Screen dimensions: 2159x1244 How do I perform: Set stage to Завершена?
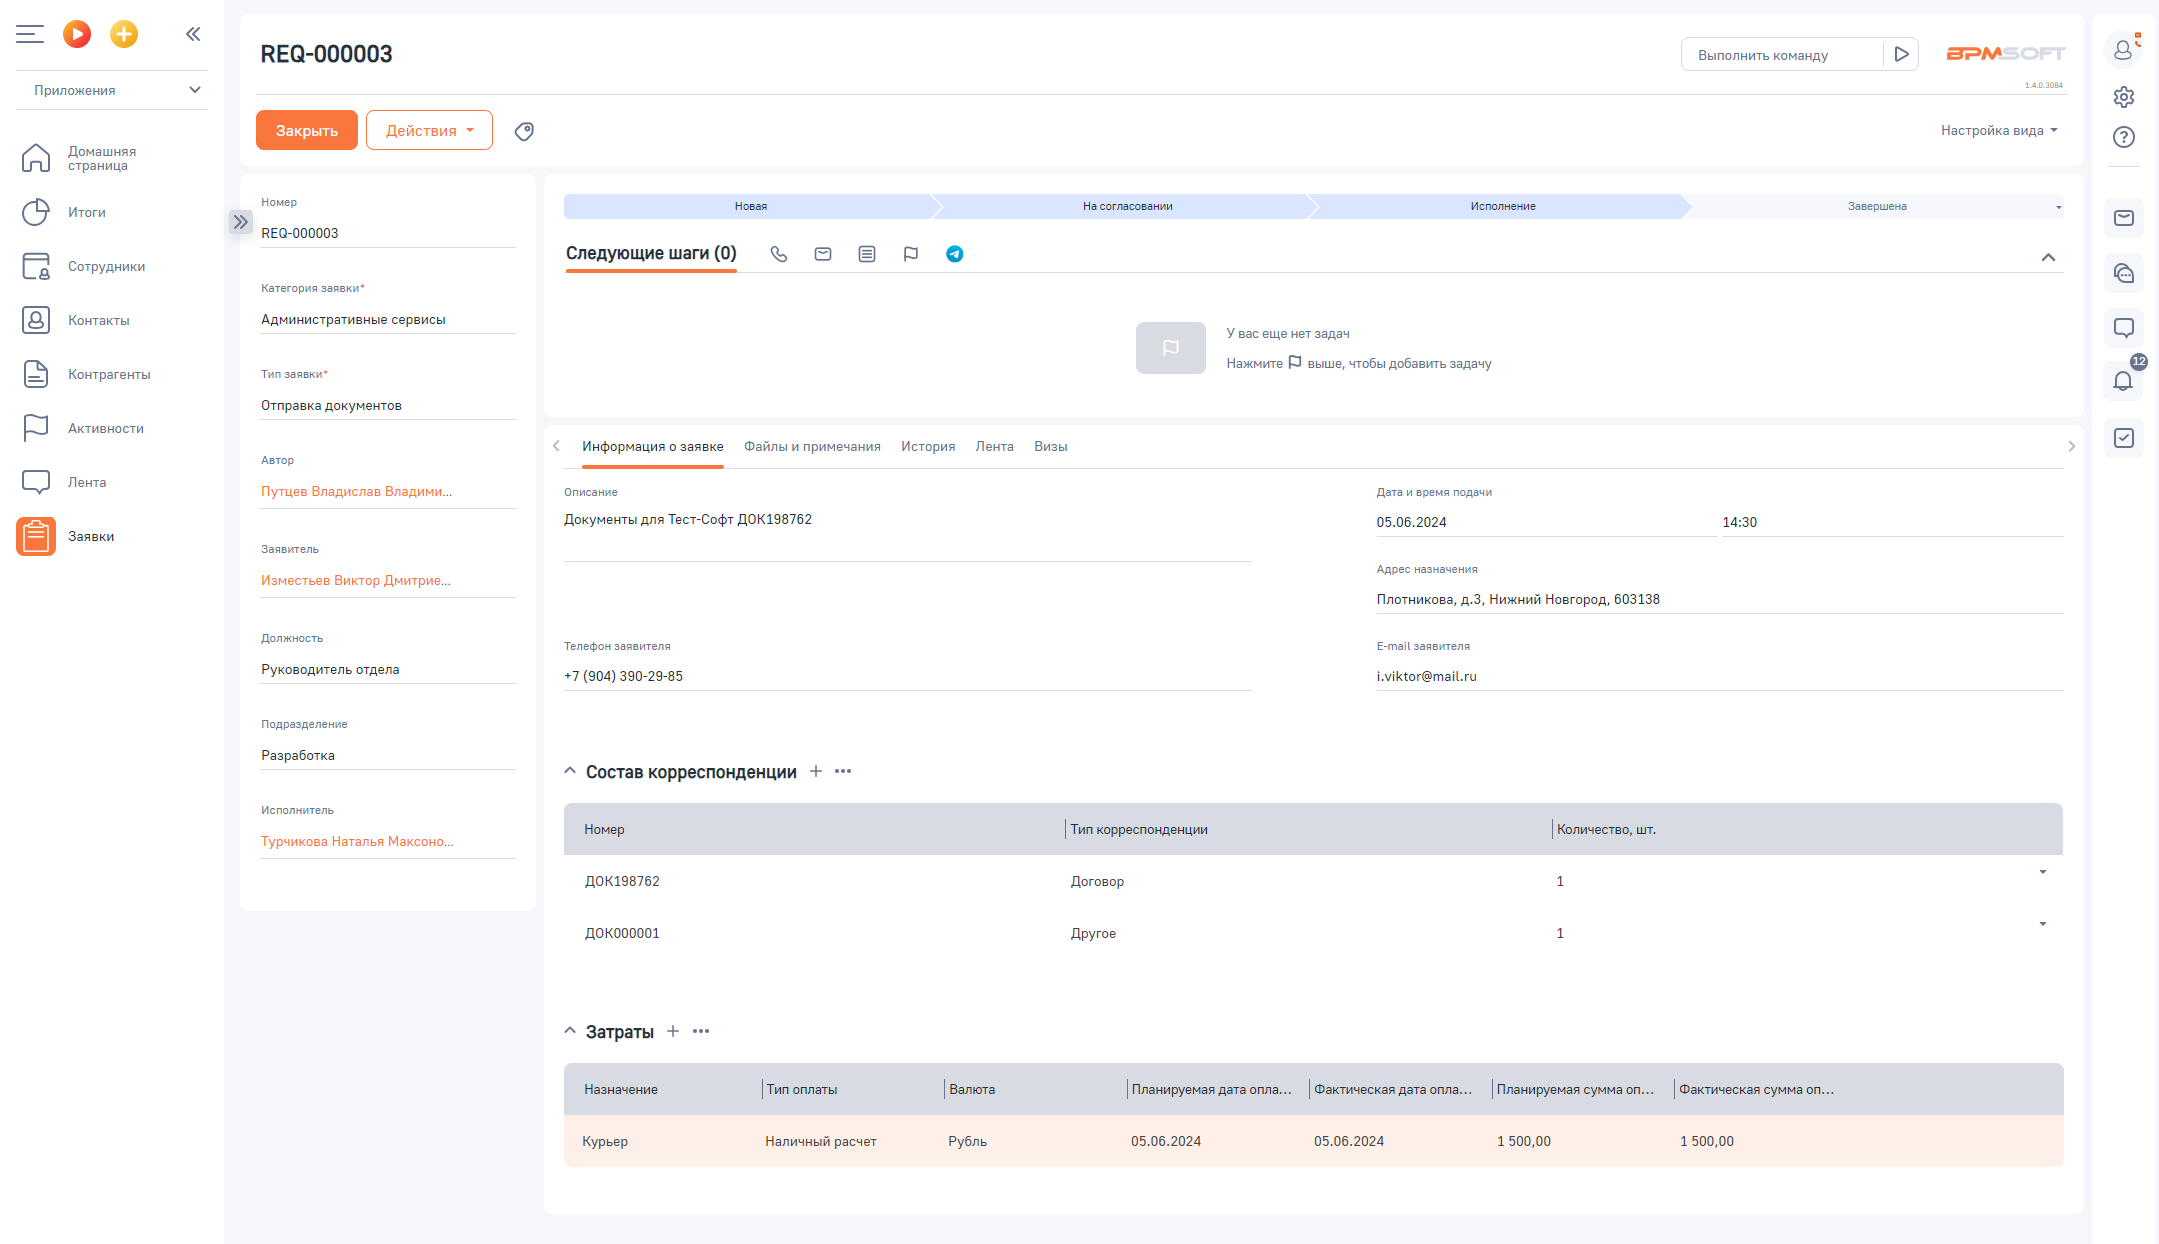(x=1876, y=206)
